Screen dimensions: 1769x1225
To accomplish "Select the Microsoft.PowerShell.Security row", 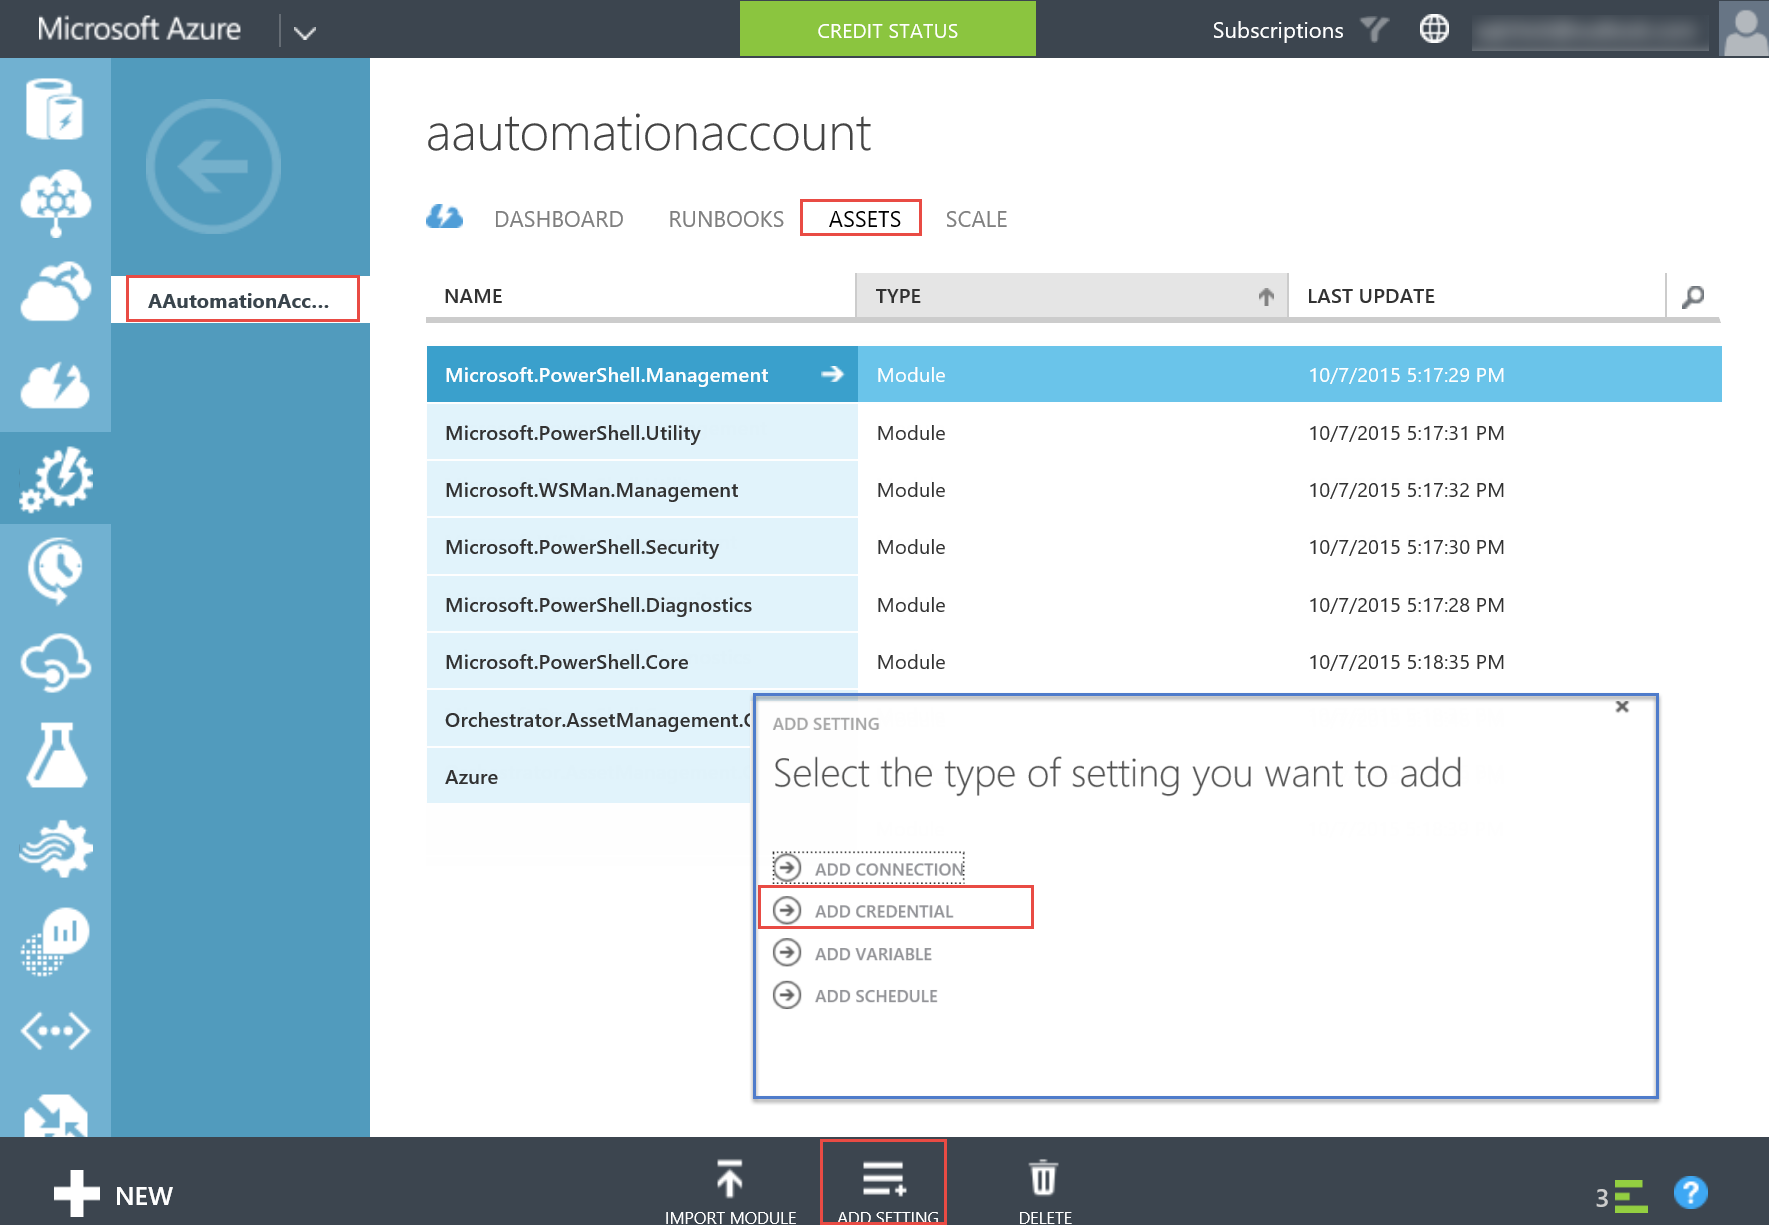I will (x=1074, y=546).
